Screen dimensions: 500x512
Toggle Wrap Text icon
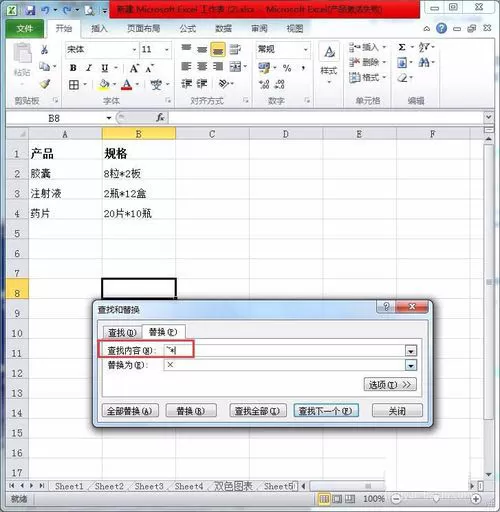tap(235, 50)
